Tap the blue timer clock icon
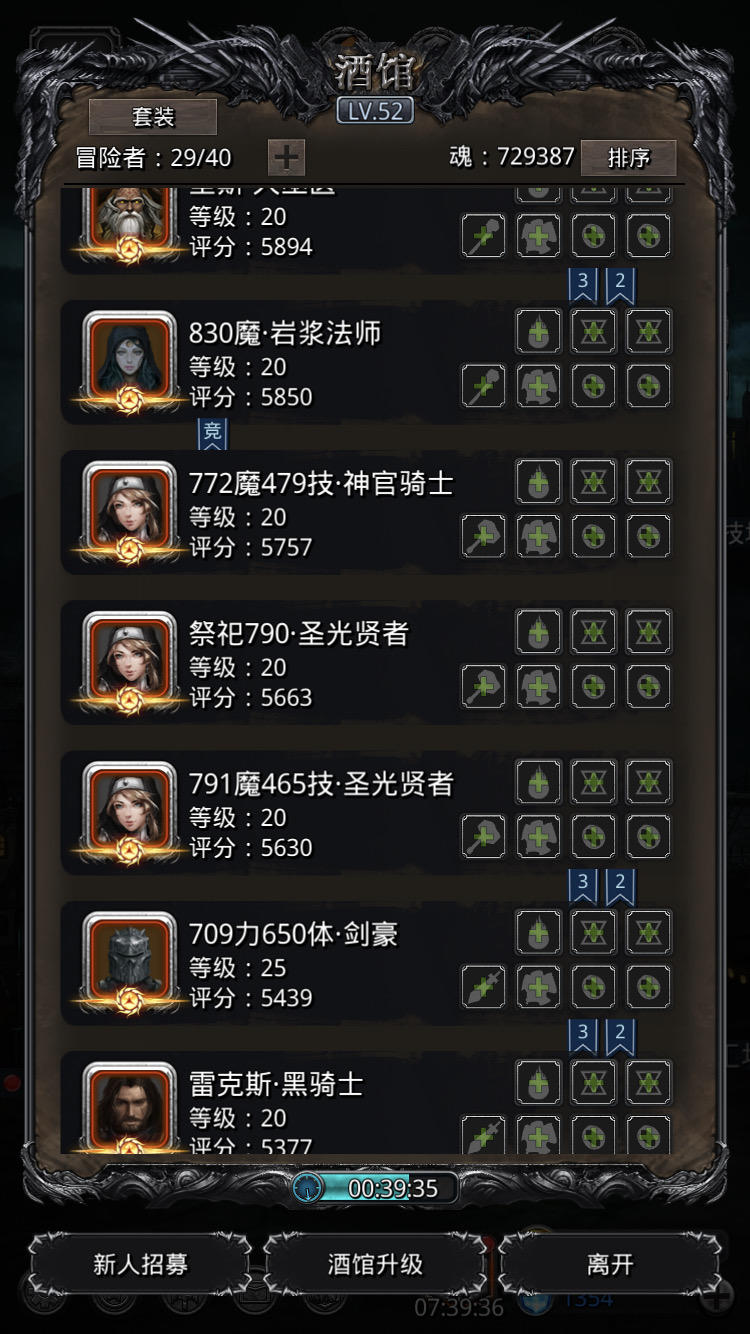The width and height of the screenshot is (750, 1334). 309,1188
